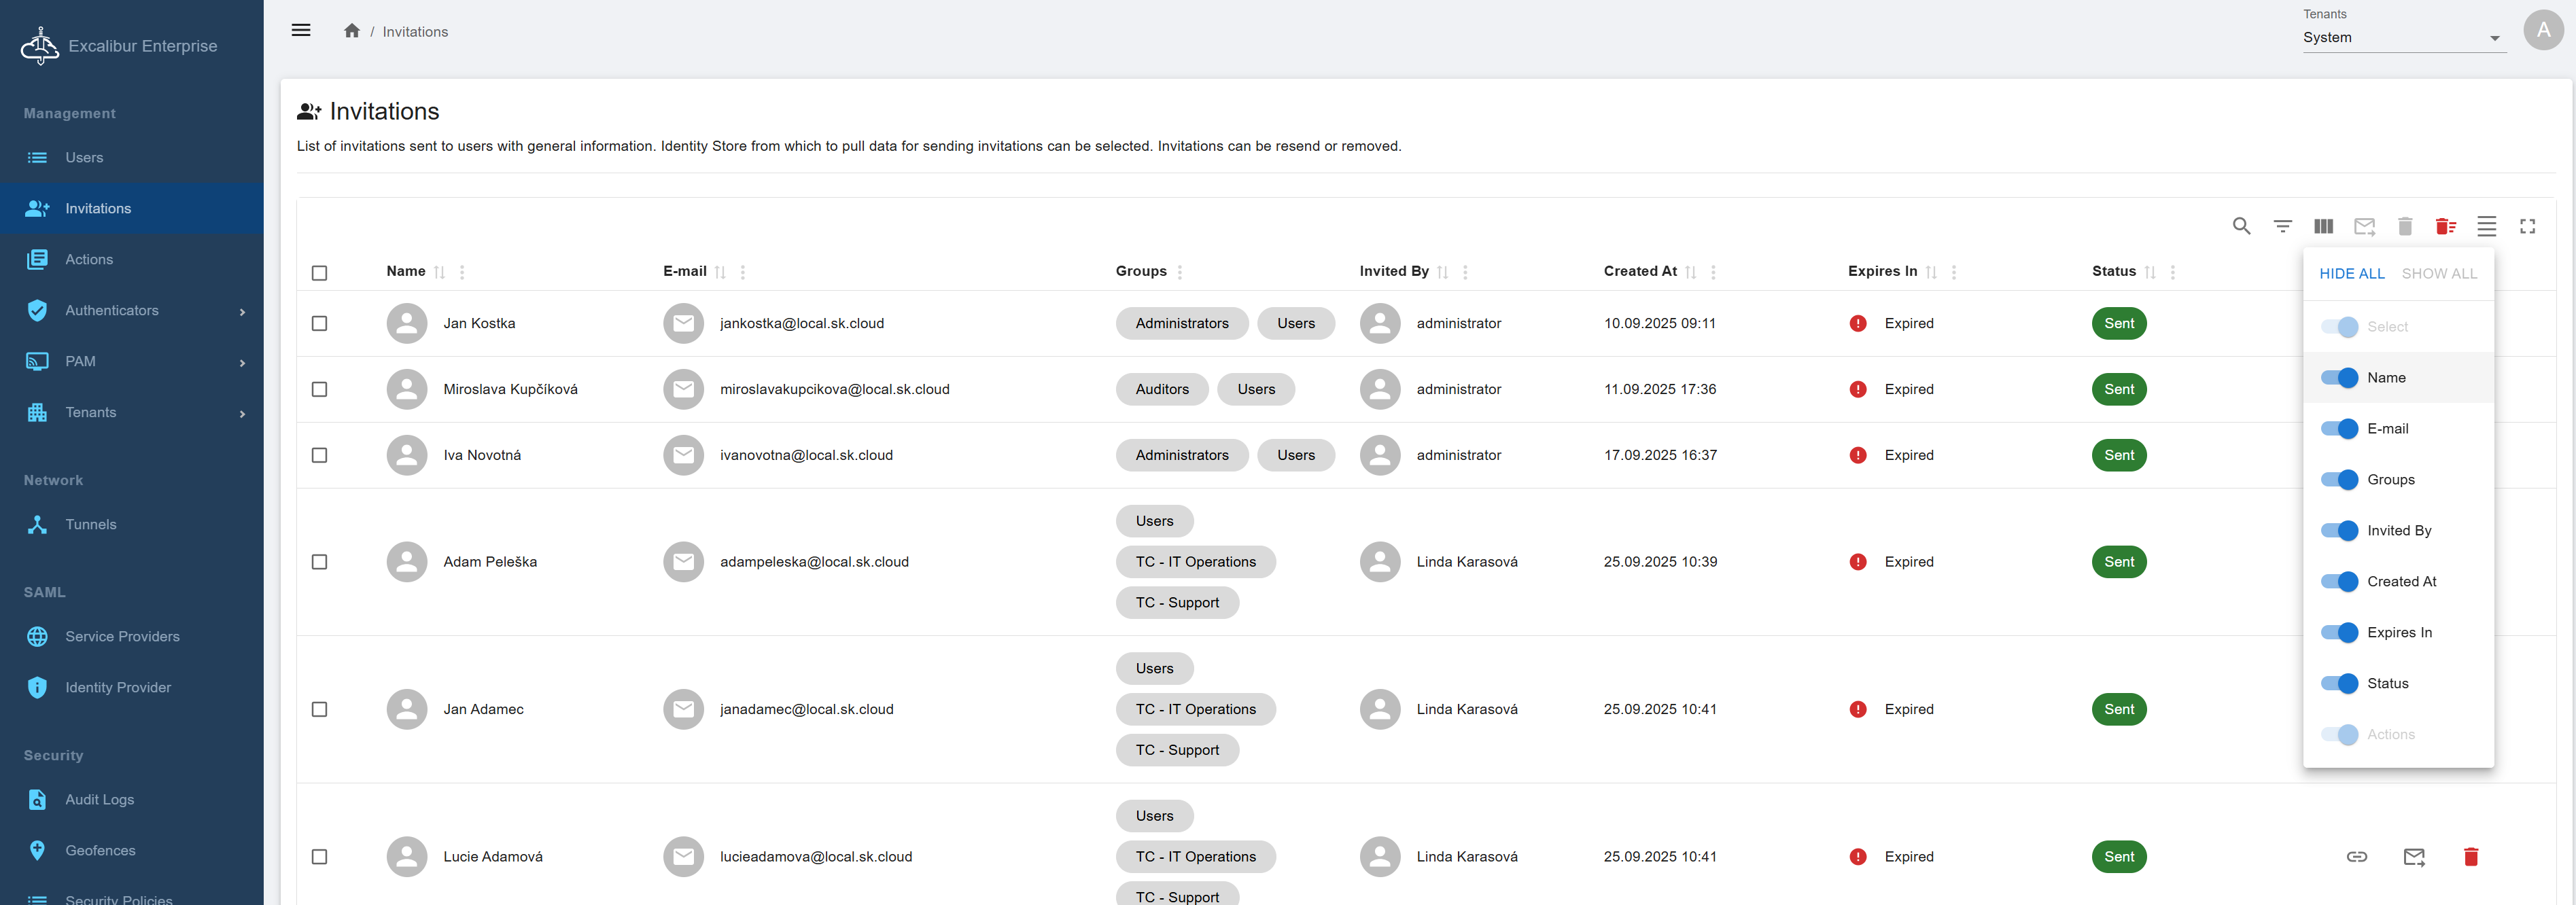Open the filter list icon
The height and width of the screenshot is (905, 2576).
point(2282,226)
